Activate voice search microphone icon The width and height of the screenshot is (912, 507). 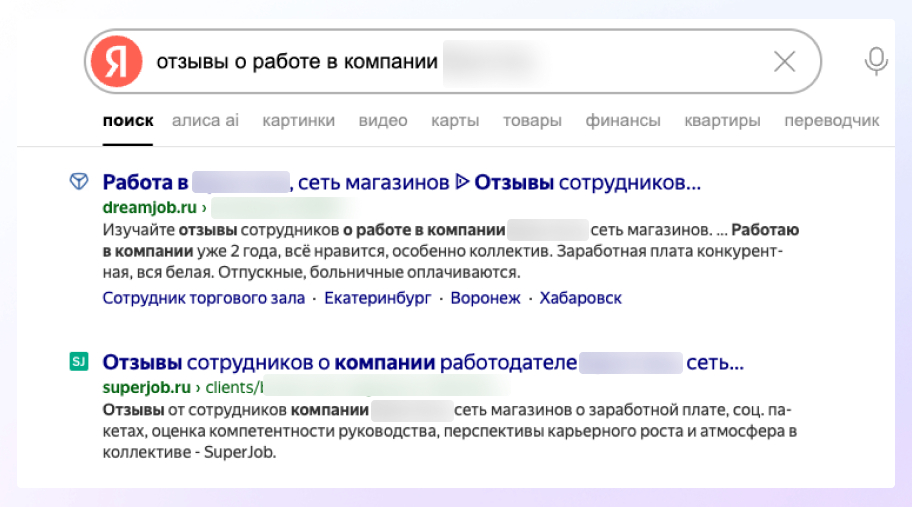click(x=876, y=62)
